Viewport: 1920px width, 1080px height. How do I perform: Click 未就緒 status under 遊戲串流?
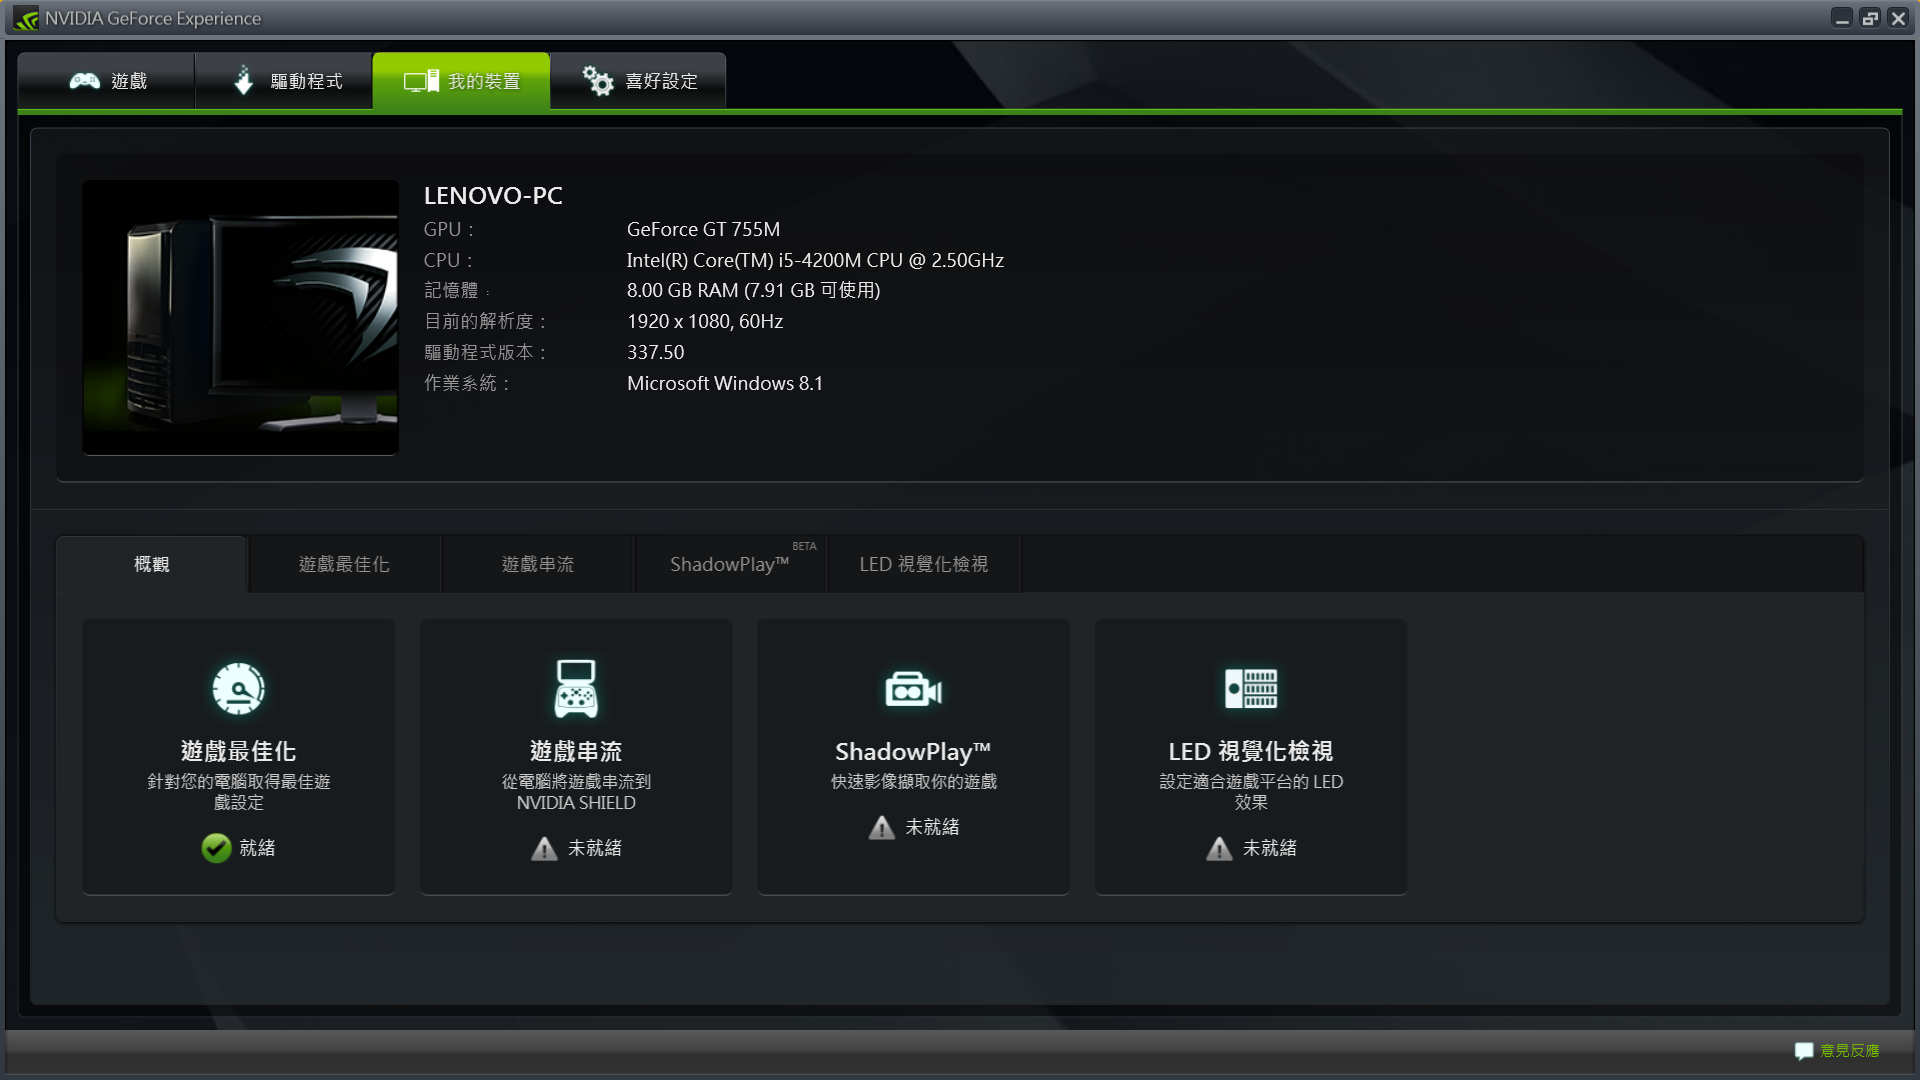pos(595,848)
